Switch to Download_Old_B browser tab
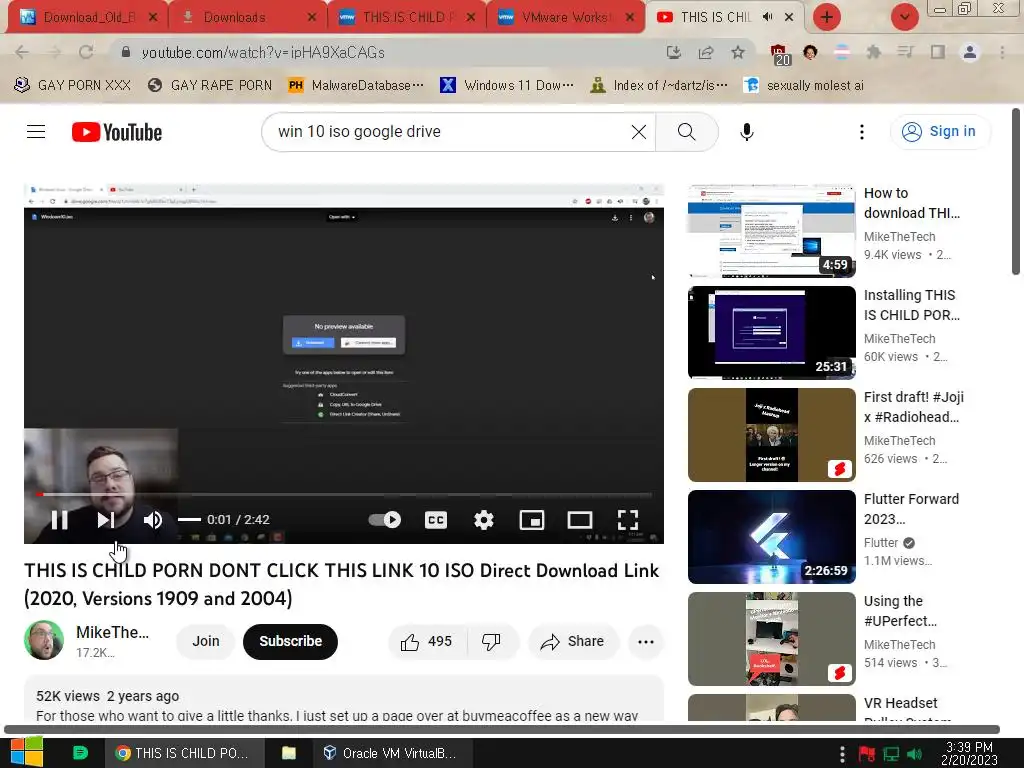 tap(89, 18)
